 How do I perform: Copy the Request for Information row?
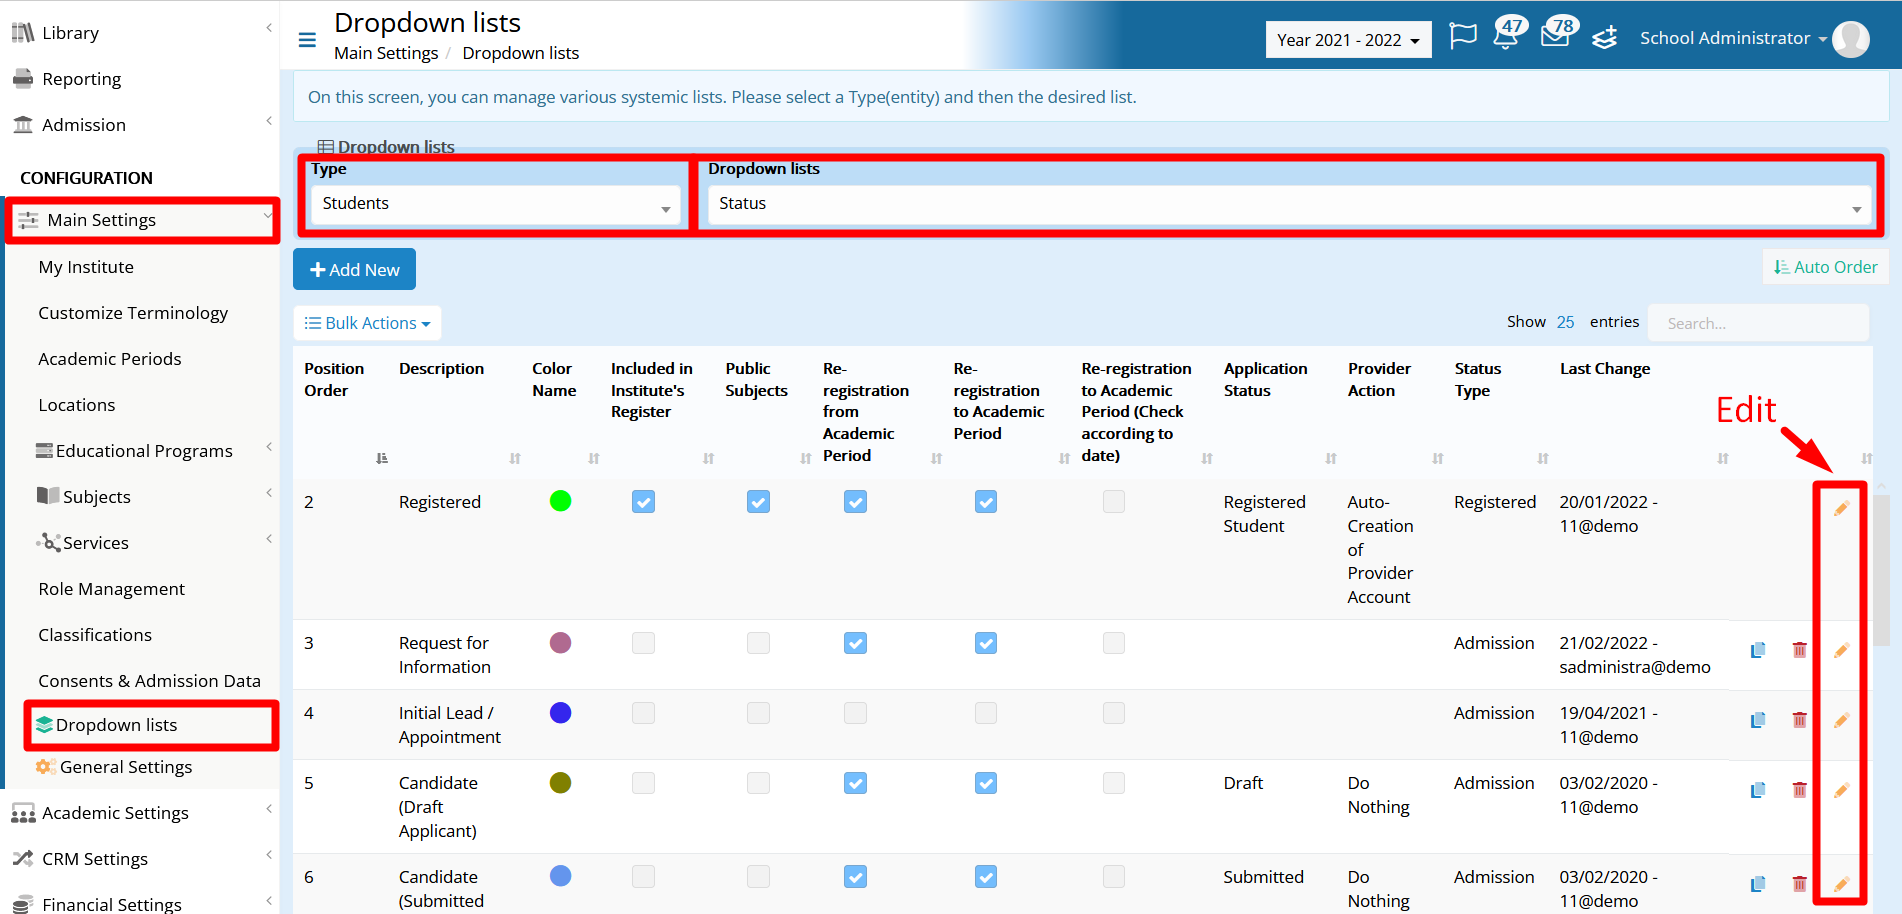[1757, 650]
